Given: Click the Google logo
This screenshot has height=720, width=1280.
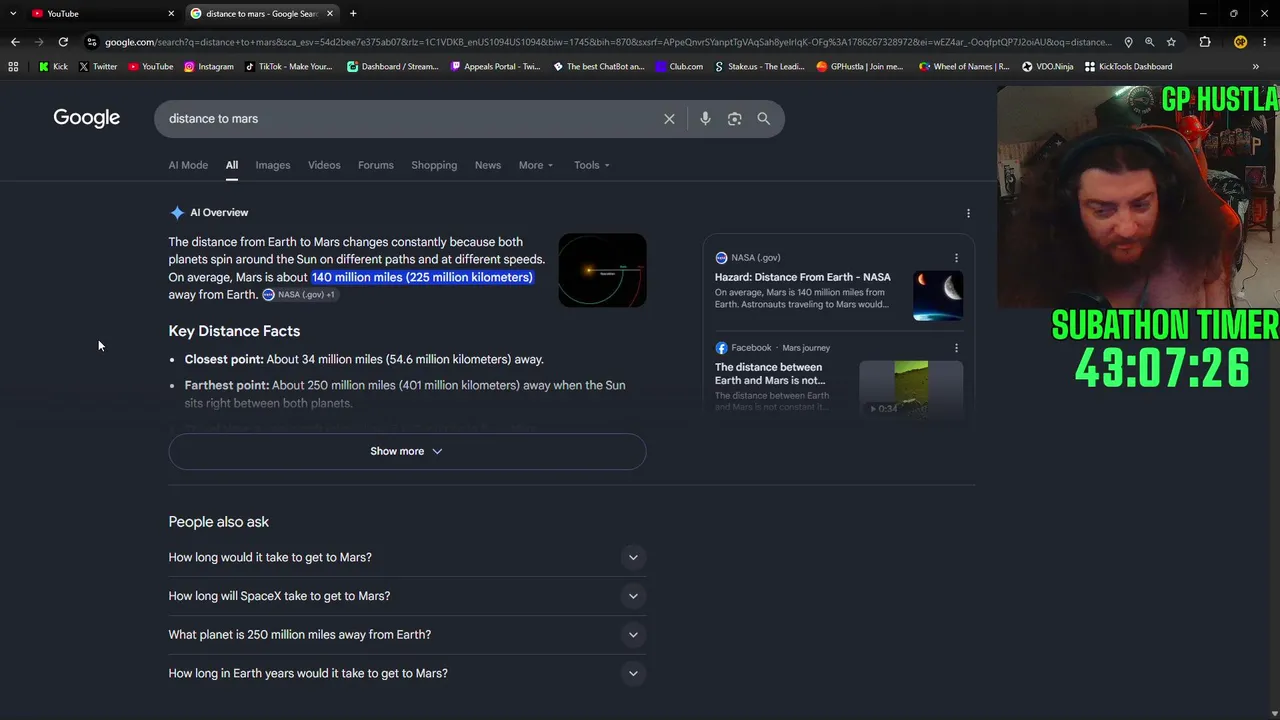Looking at the screenshot, I should [x=87, y=118].
